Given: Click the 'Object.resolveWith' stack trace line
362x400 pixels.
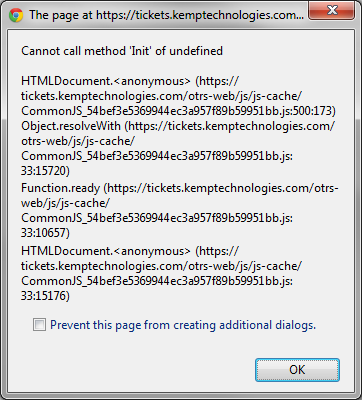Looking at the screenshot, I should (x=178, y=126).
